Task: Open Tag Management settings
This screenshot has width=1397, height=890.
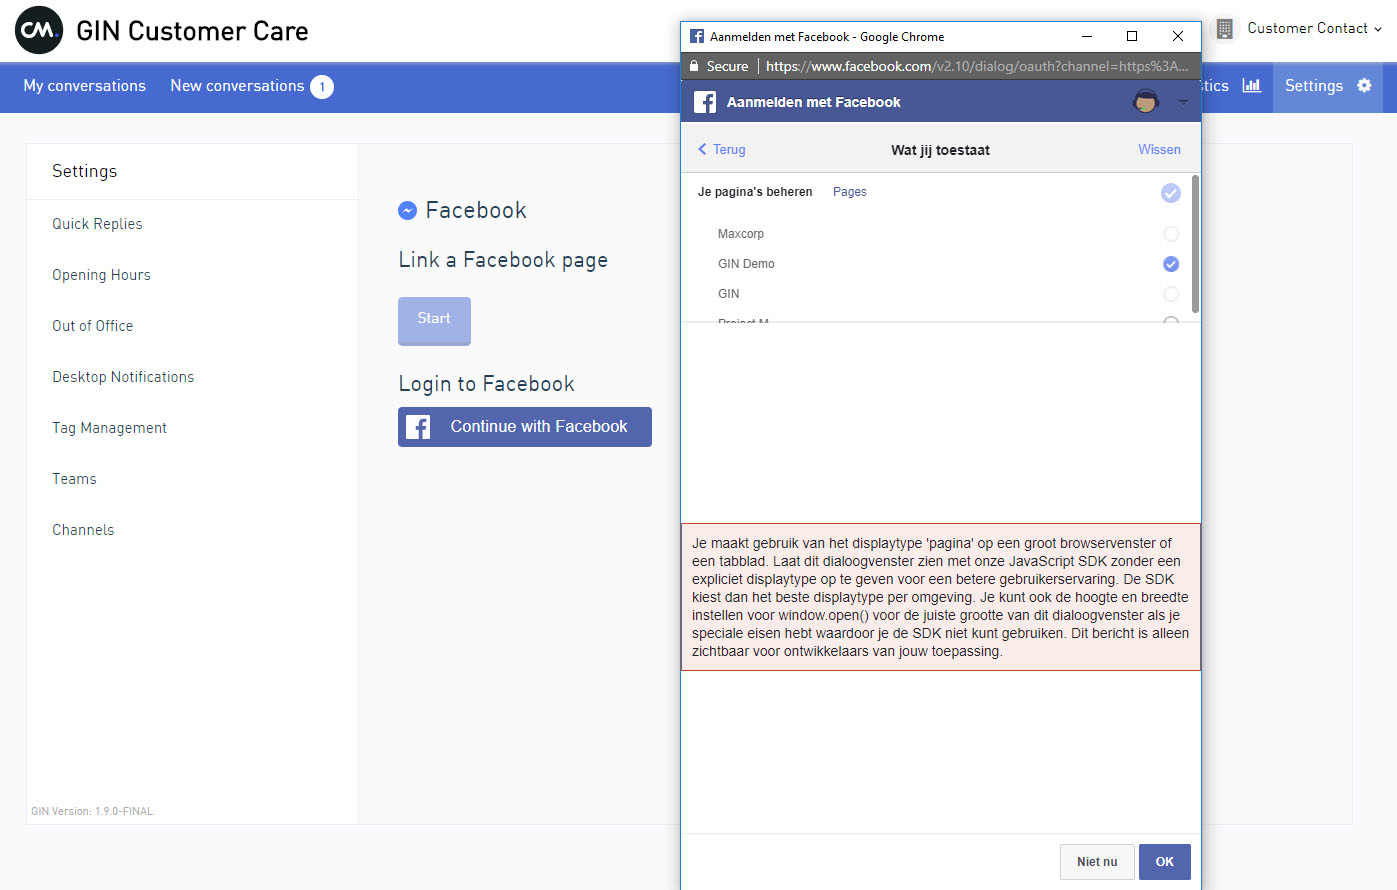Action: pos(109,428)
